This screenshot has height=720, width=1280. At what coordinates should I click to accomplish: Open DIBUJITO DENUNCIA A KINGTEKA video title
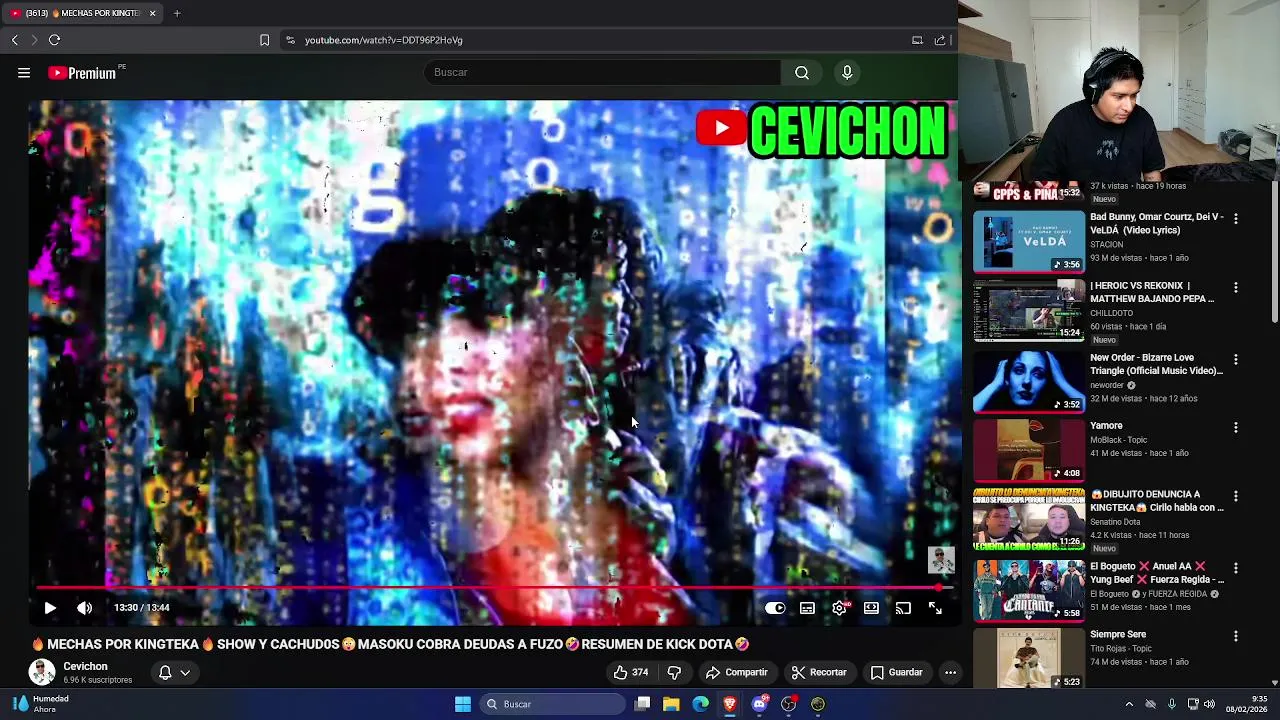tap(1157, 501)
